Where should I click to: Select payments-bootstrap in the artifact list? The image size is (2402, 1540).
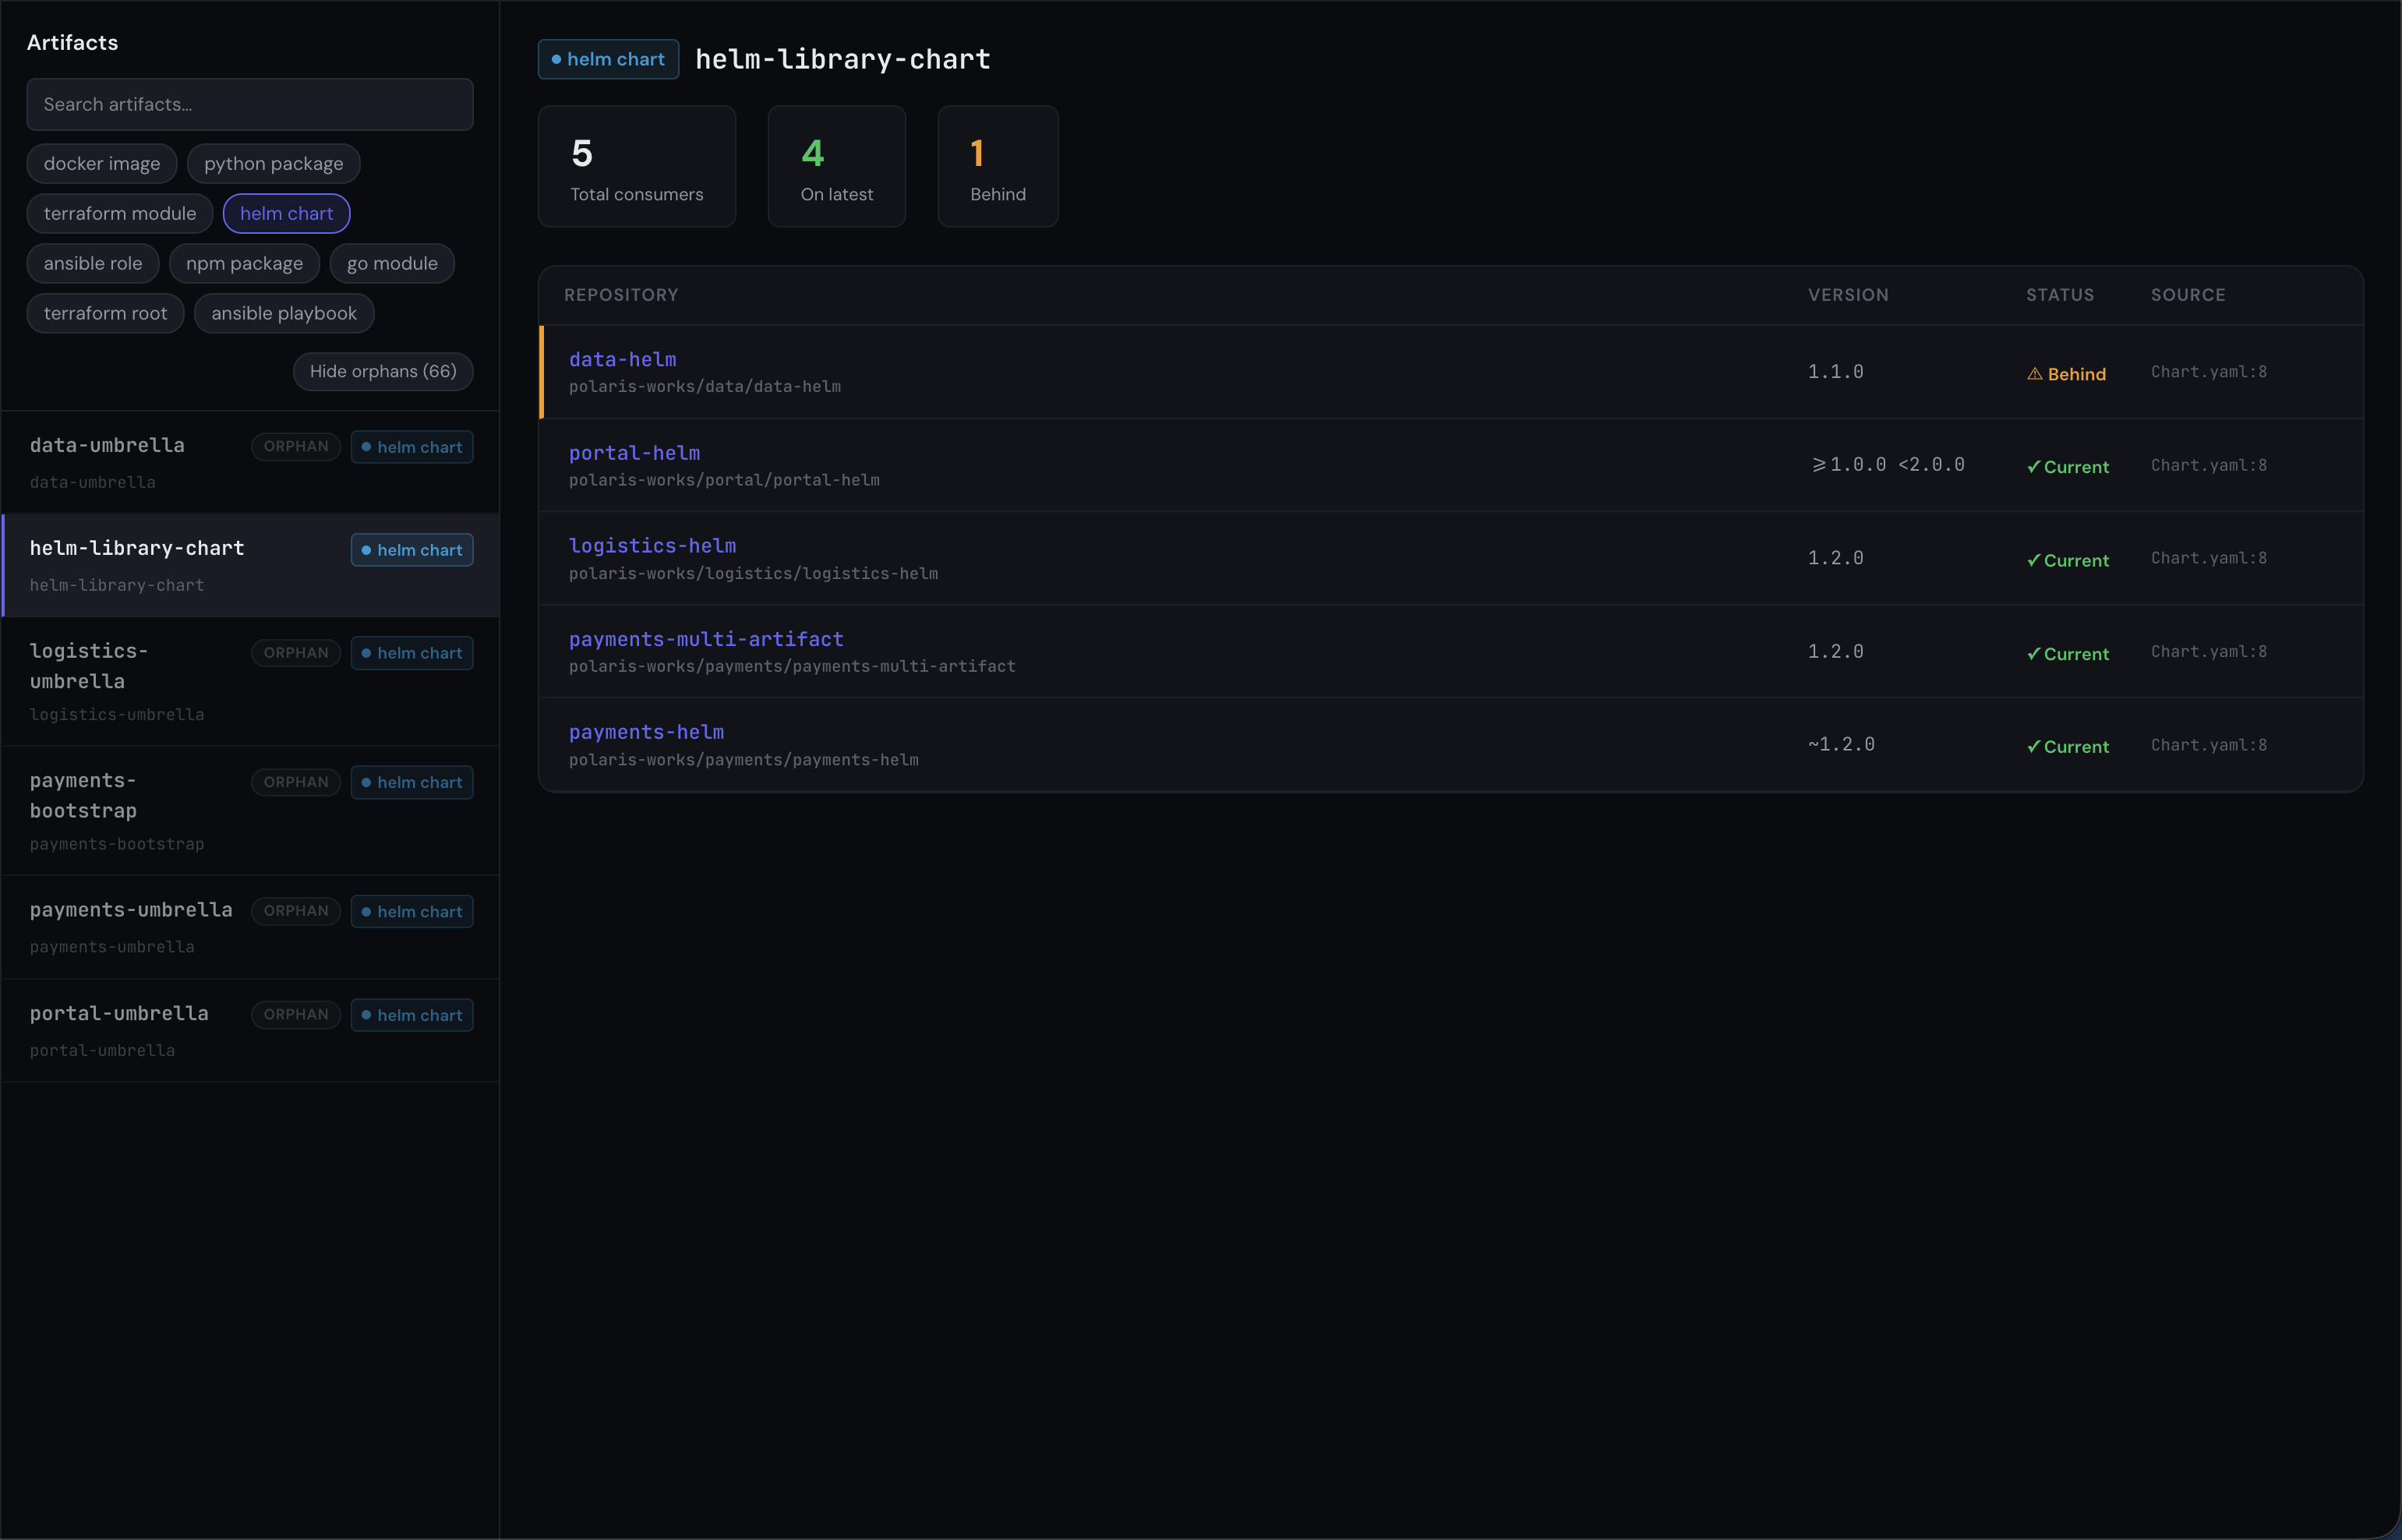250,811
